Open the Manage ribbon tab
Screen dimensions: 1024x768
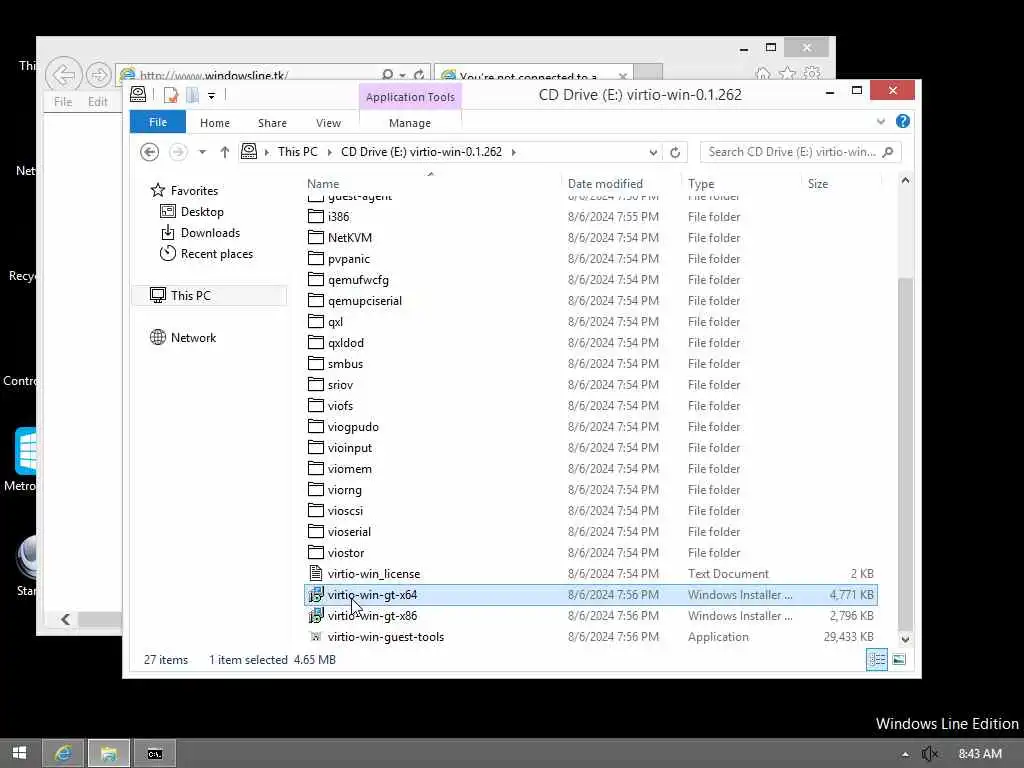[410, 123]
